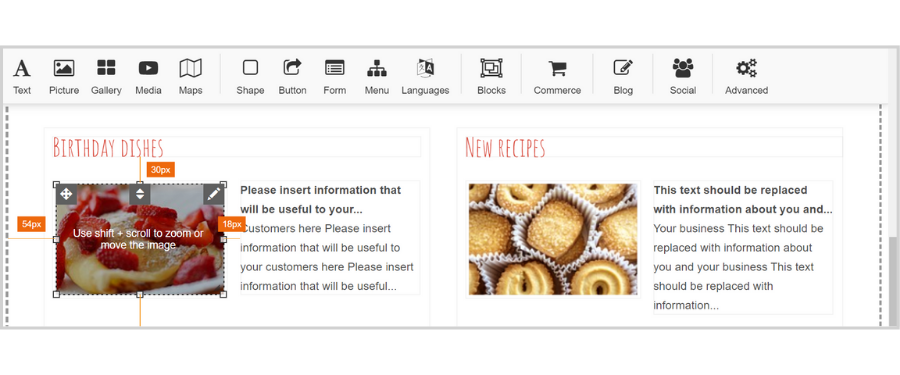Select the Text tool
900x375 pixels.
pyautogui.click(x=22, y=76)
